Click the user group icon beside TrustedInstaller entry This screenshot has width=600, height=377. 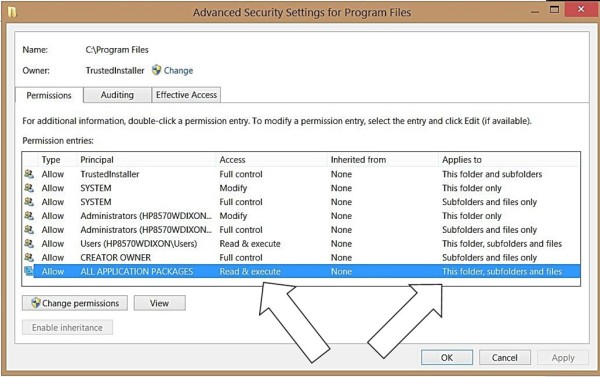pos(29,174)
